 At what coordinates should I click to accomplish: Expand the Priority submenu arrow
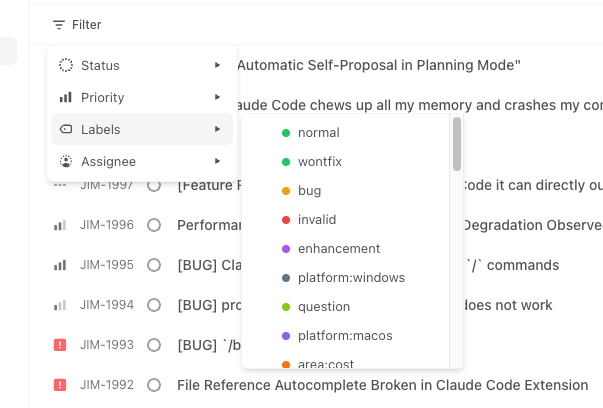[x=217, y=97]
